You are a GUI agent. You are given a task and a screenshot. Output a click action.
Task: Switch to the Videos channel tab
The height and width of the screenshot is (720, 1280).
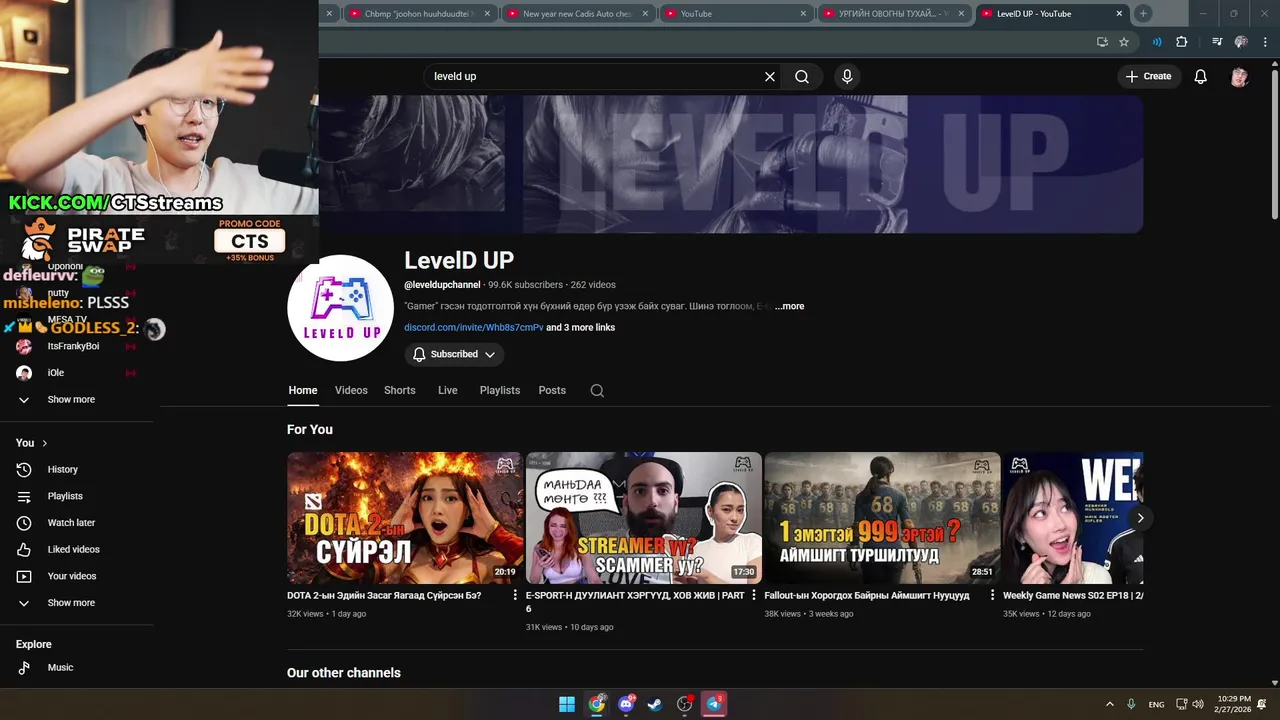351,391
